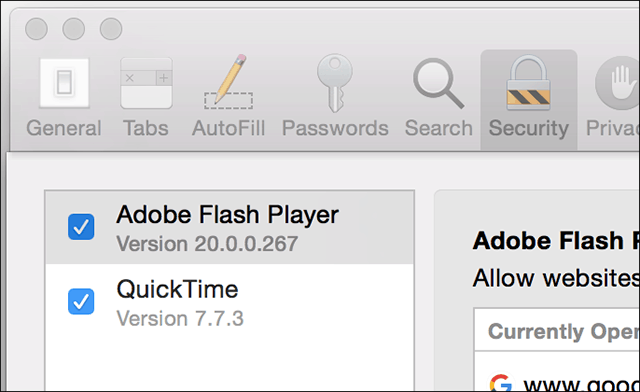Click the Version 20.0.0.267 text
This screenshot has width=640, height=392.
coord(207,244)
